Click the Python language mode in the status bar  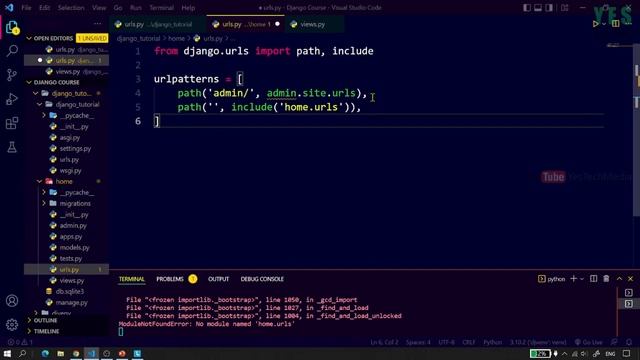coord(492,342)
